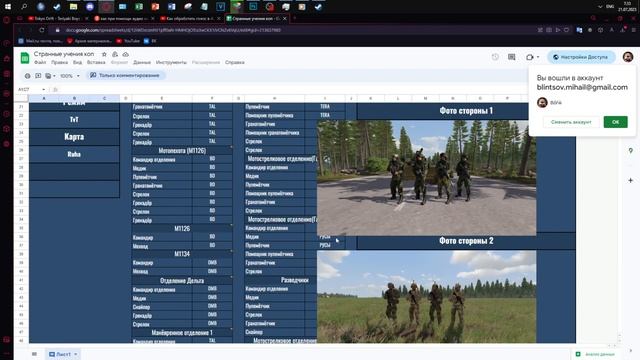Screen dimensions: 640x360
Task: Select the TvT cell
Action: coord(74,120)
